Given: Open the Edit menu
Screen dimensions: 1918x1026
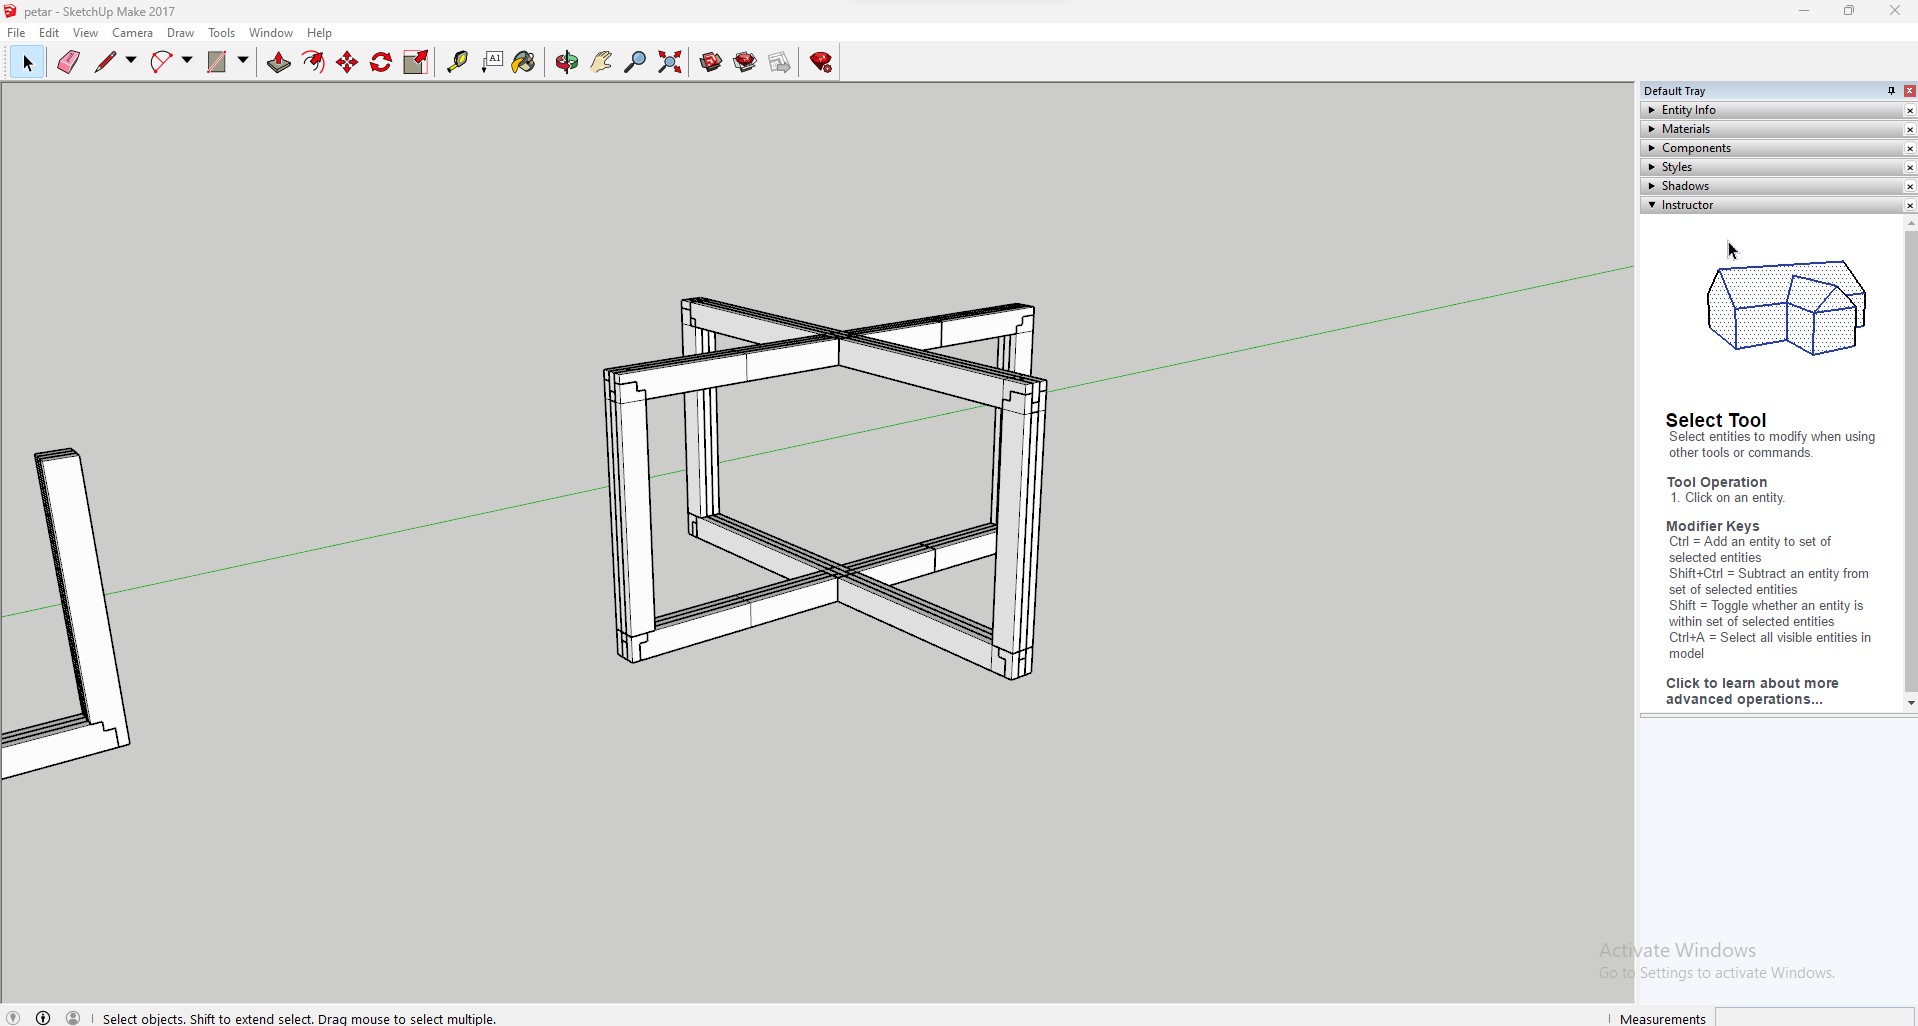Looking at the screenshot, I should click(x=49, y=33).
